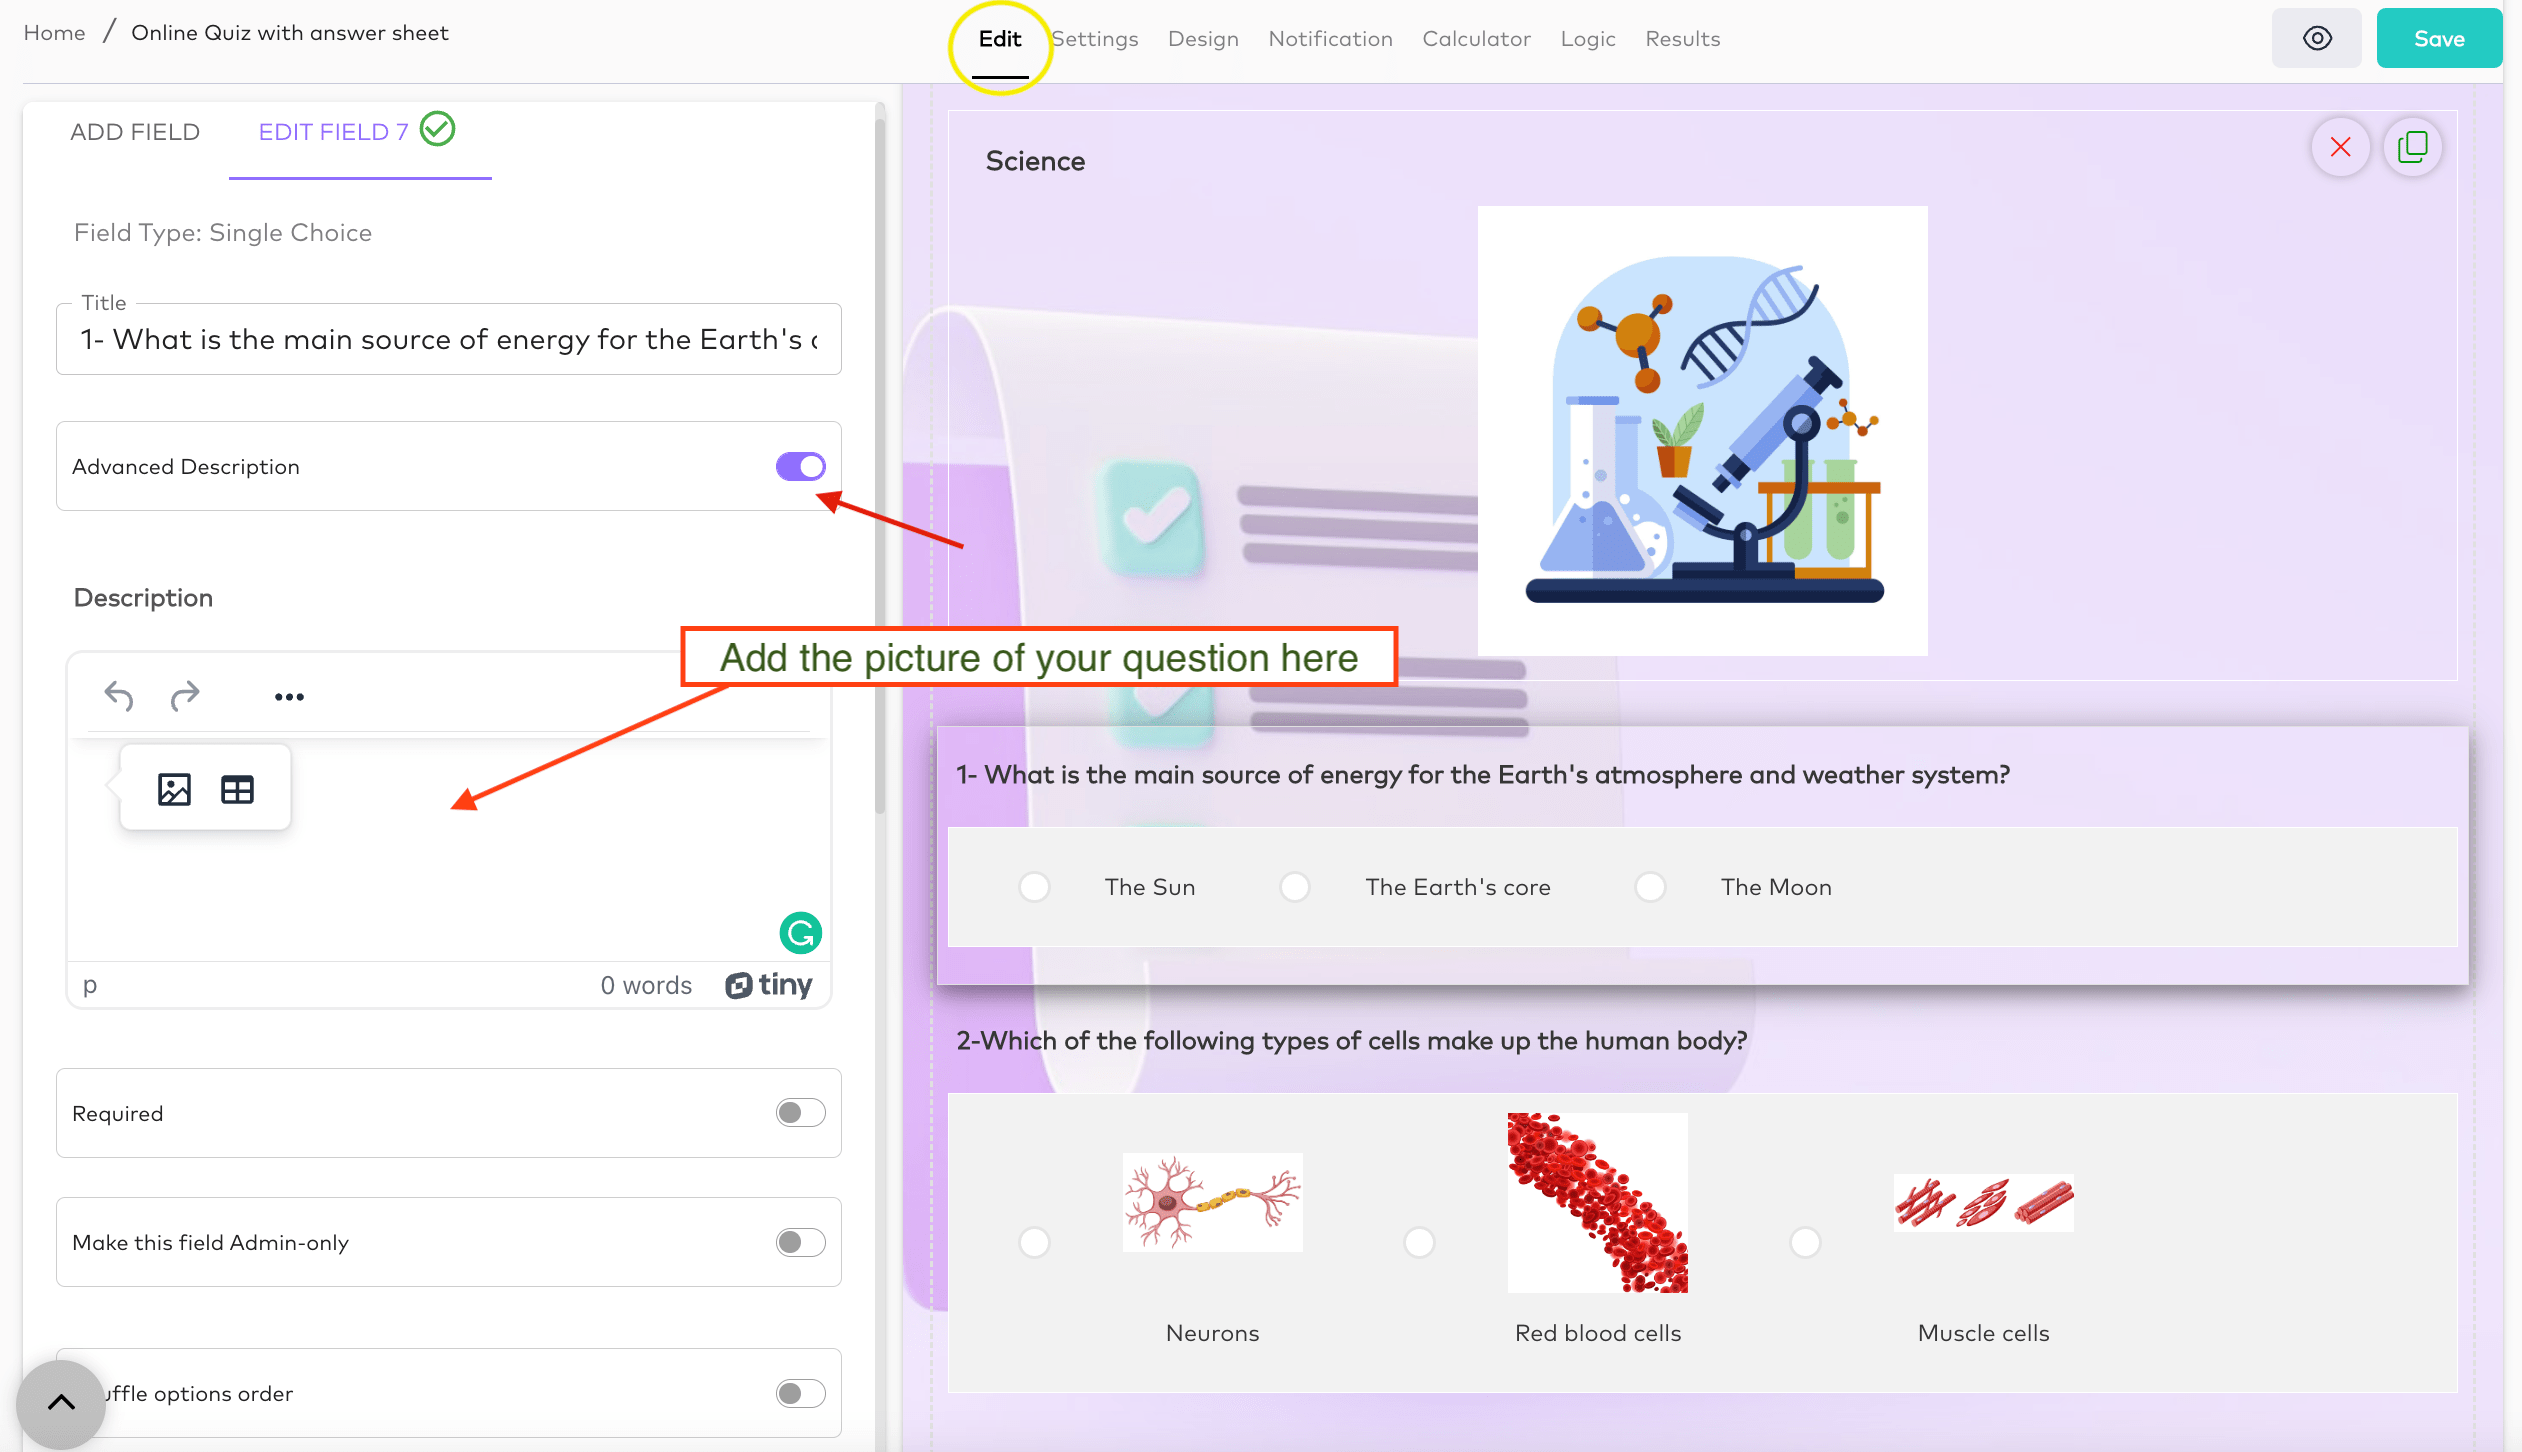Click the Grammarly G icon in description editor
Viewport: 2522px width, 1452px height.
(799, 932)
